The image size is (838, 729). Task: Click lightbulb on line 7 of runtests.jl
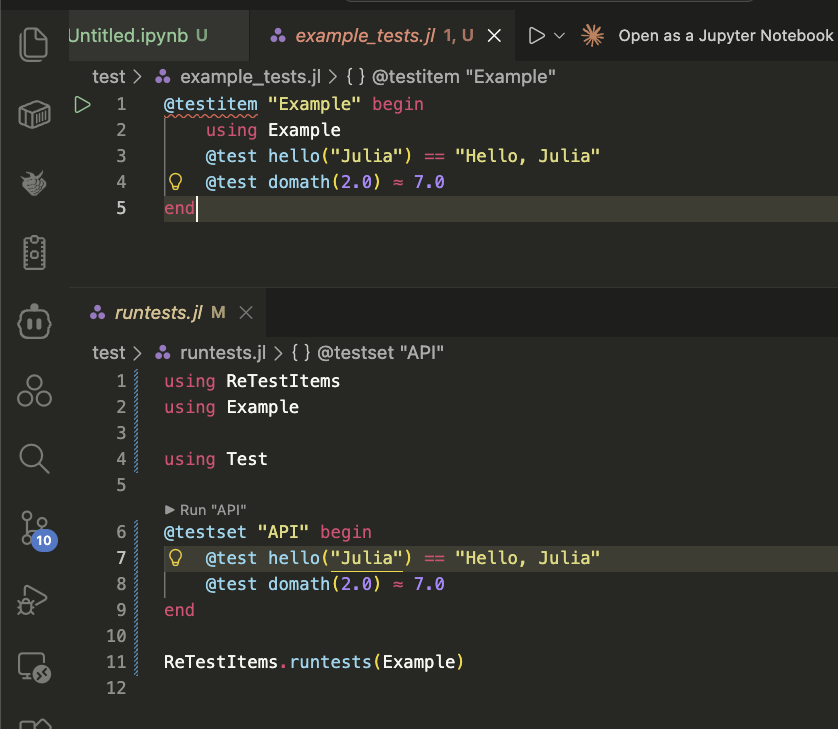[x=175, y=558]
